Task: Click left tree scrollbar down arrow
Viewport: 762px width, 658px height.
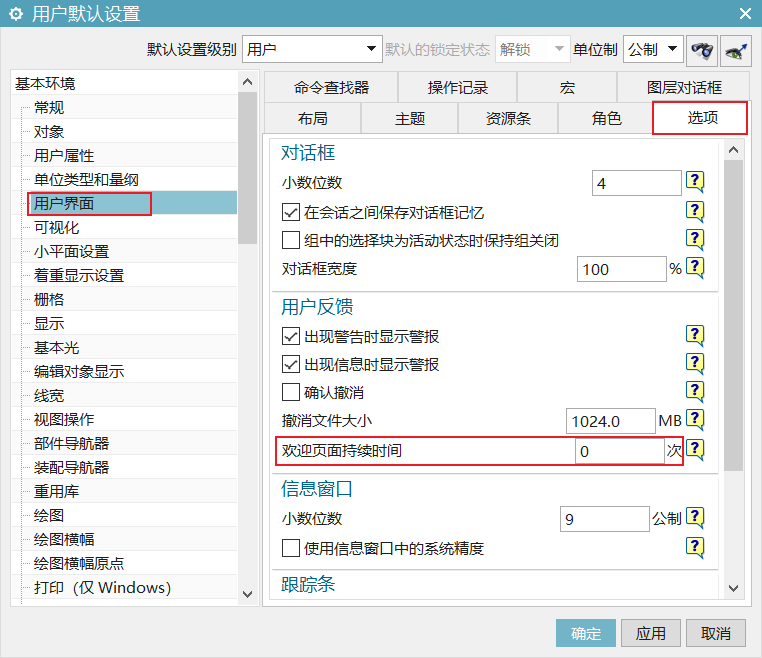Action: coord(247,594)
